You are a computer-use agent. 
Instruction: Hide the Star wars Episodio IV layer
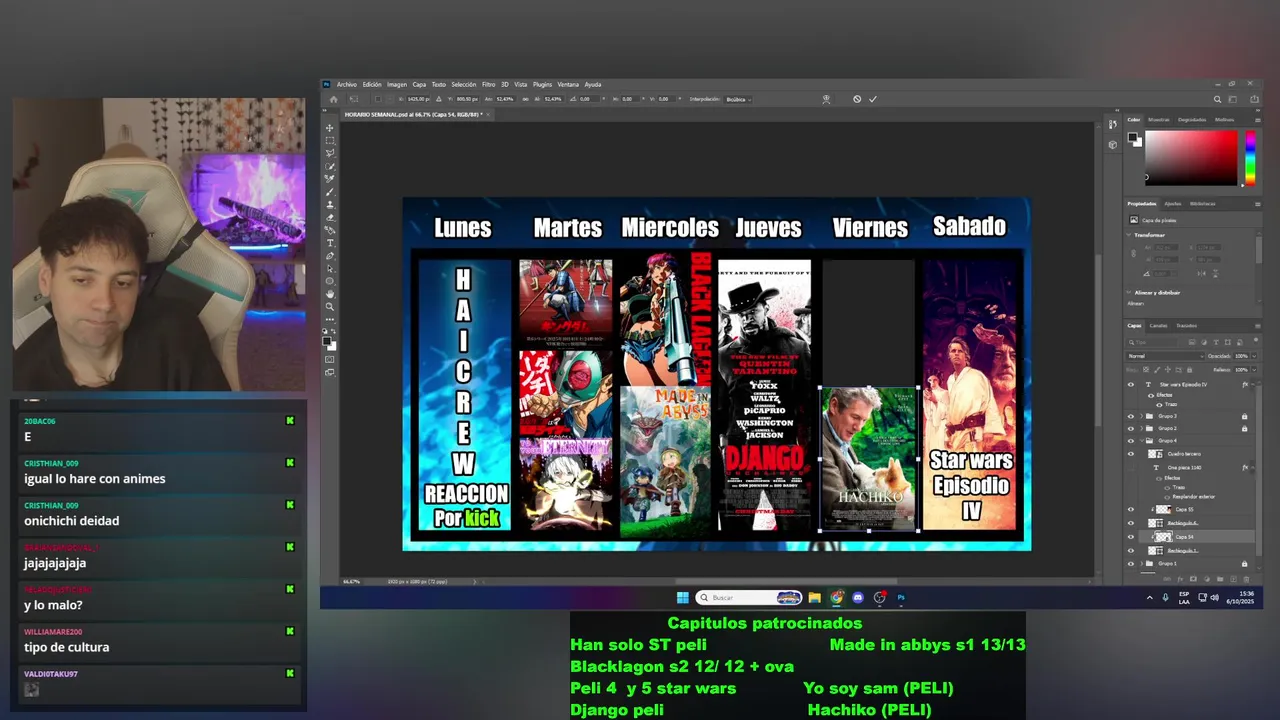(x=1131, y=384)
